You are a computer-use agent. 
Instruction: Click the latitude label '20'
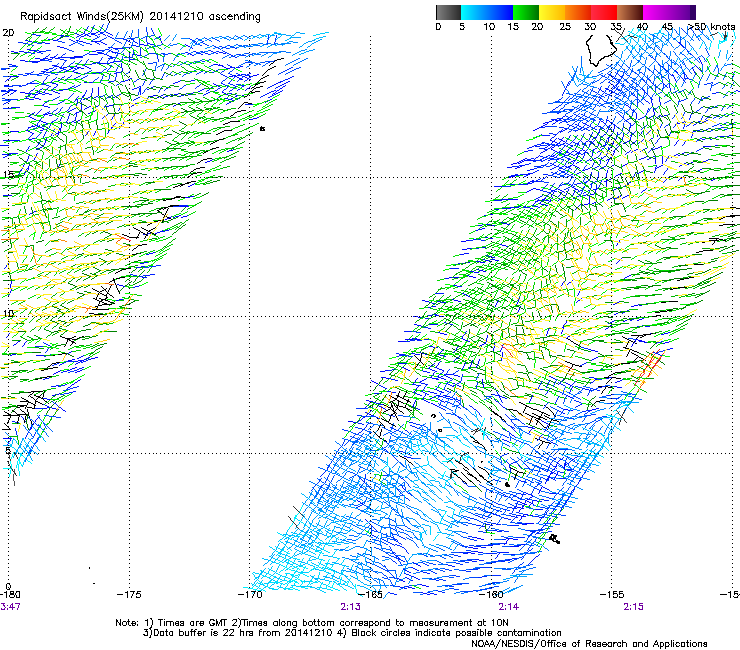pyautogui.click(x=8, y=33)
